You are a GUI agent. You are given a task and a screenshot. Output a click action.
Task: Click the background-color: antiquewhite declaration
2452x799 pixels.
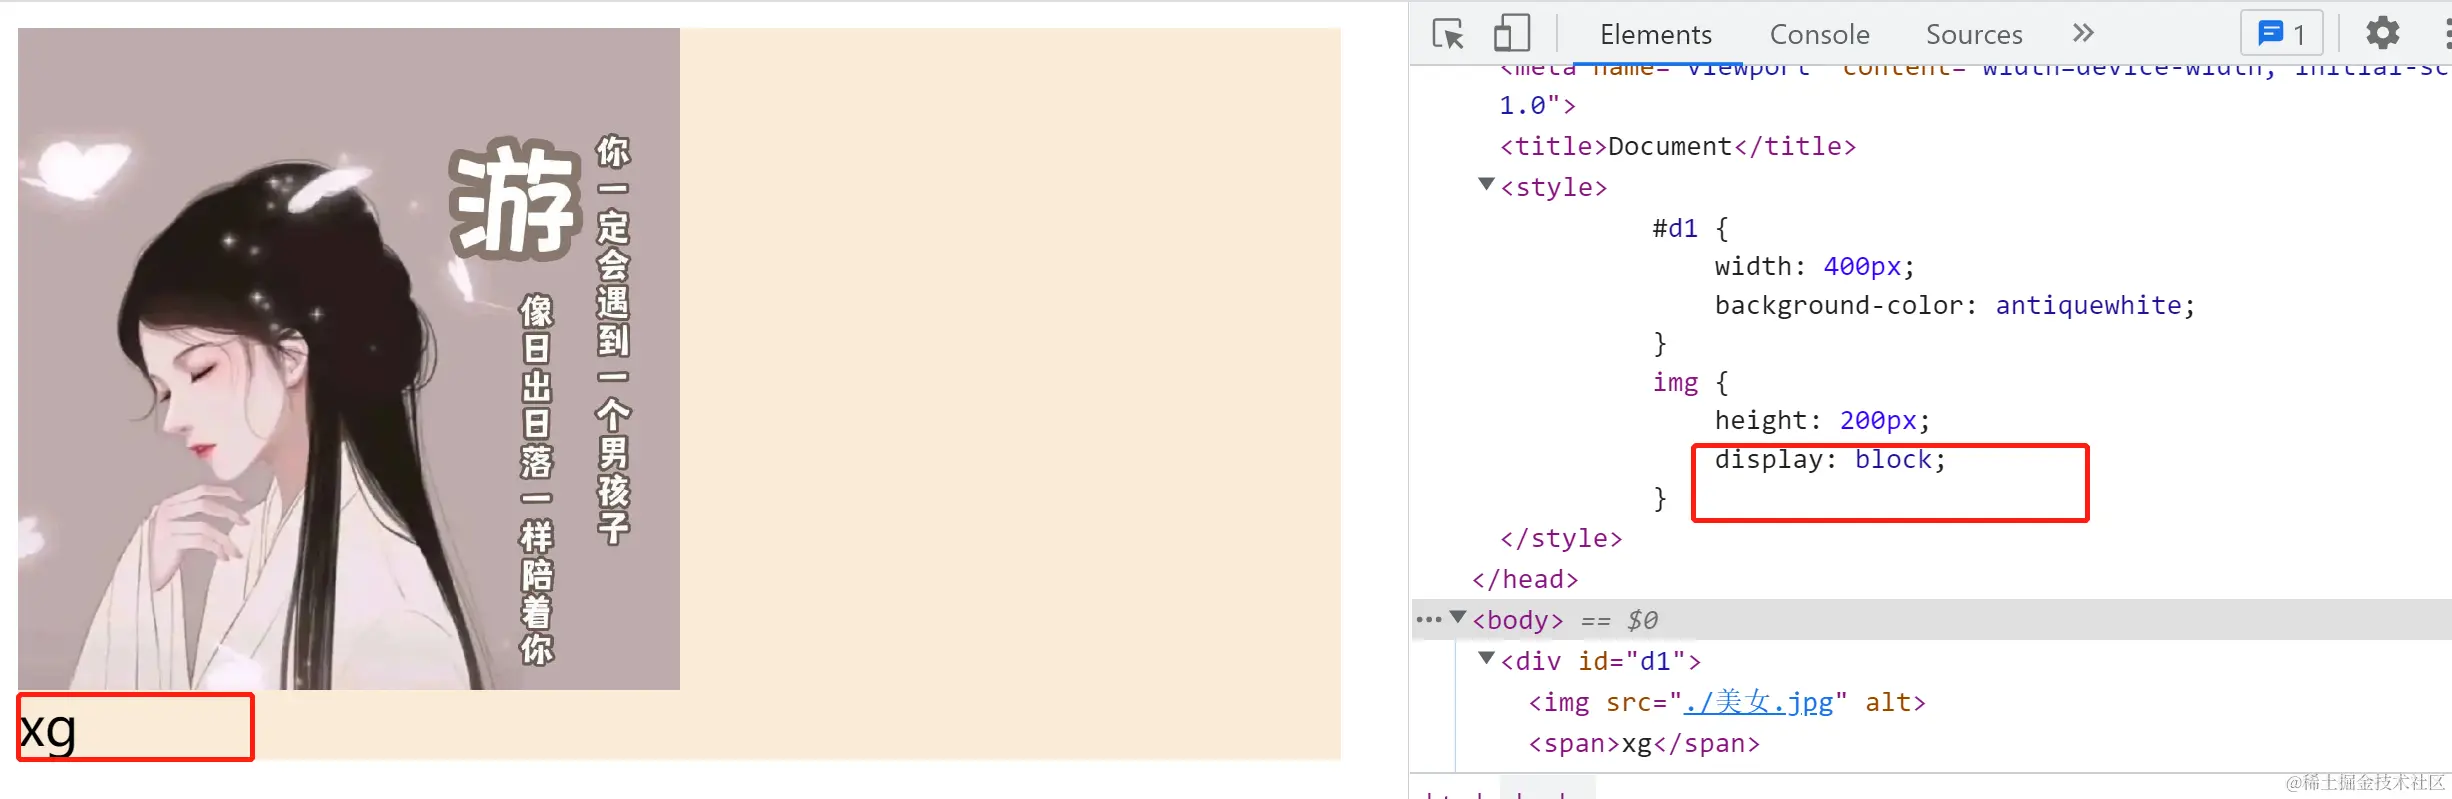tap(1955, 306)
